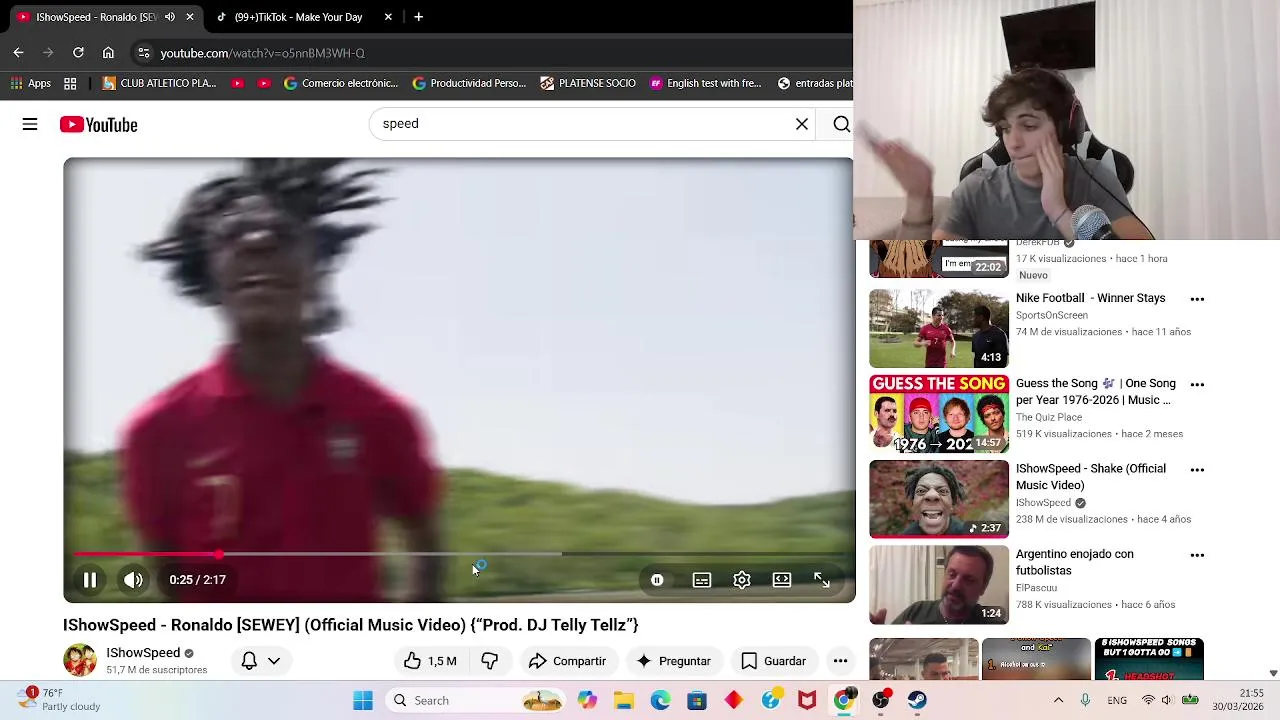1280x720 pixels.
Task: Open the tab groups grid icon in bookmarks bar
Action: (x=70, y=83)
